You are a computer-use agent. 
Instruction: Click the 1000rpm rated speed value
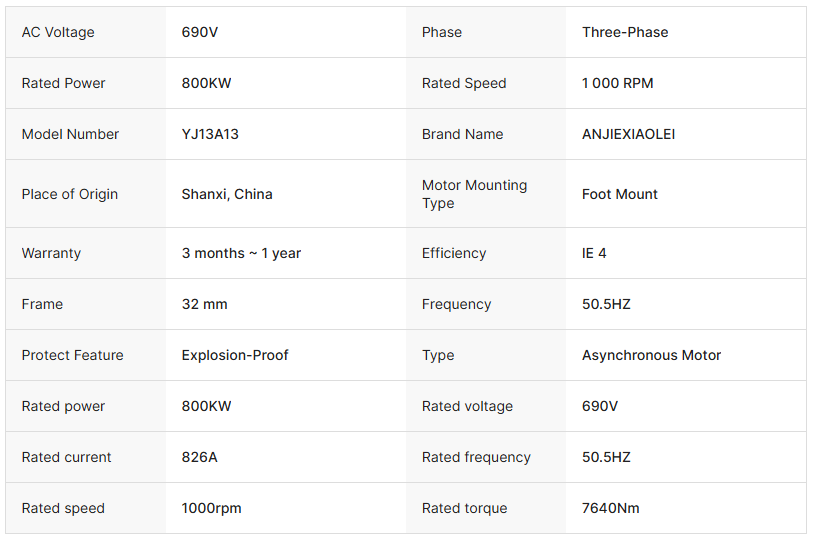(x=211, y=508)
